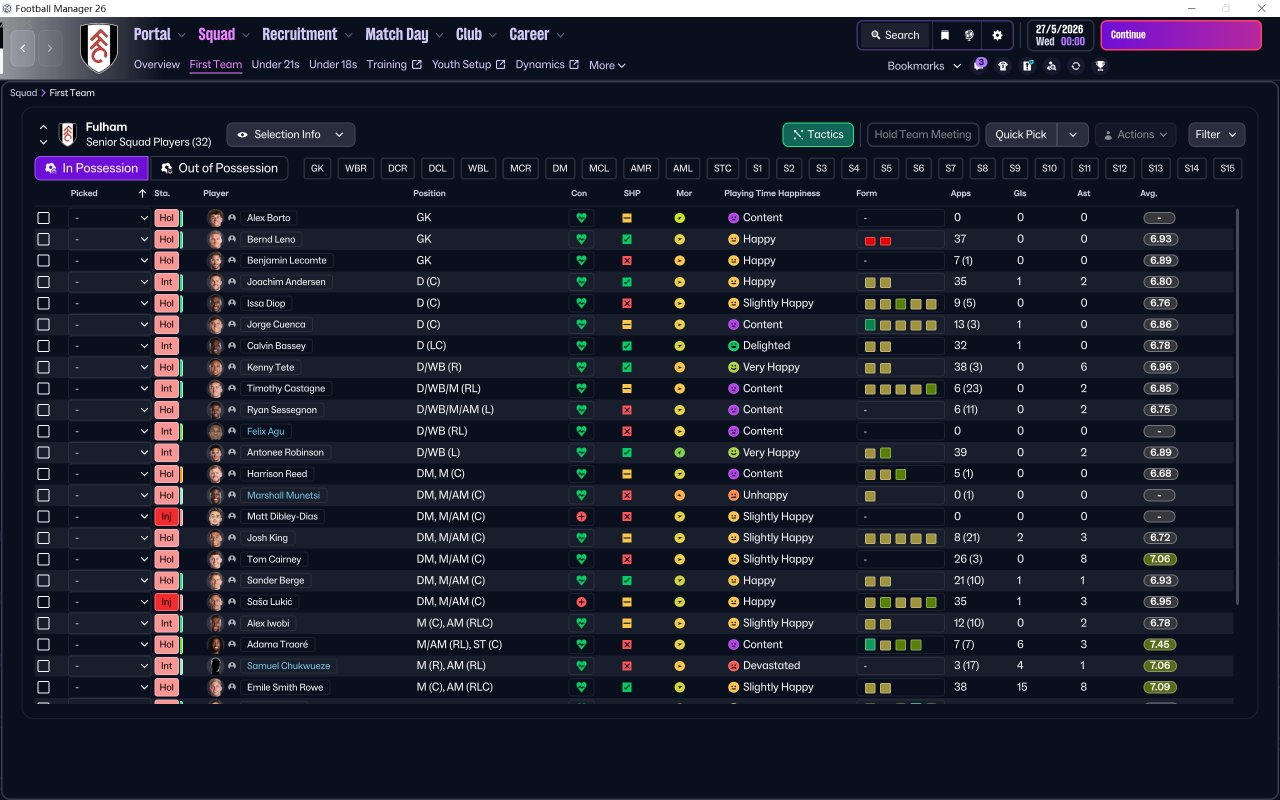
Task: Select the checkbox for Antonee Robinson
Action: click(43, 452)
